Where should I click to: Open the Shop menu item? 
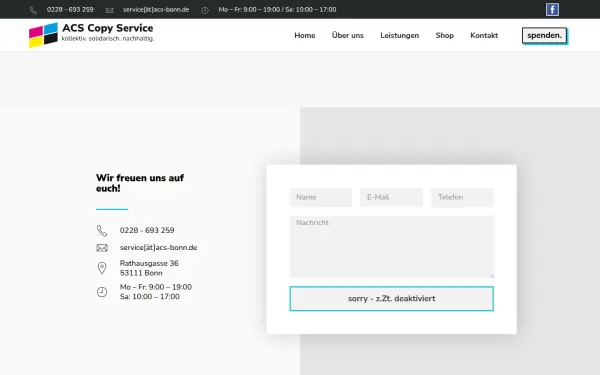coord(445,35)
